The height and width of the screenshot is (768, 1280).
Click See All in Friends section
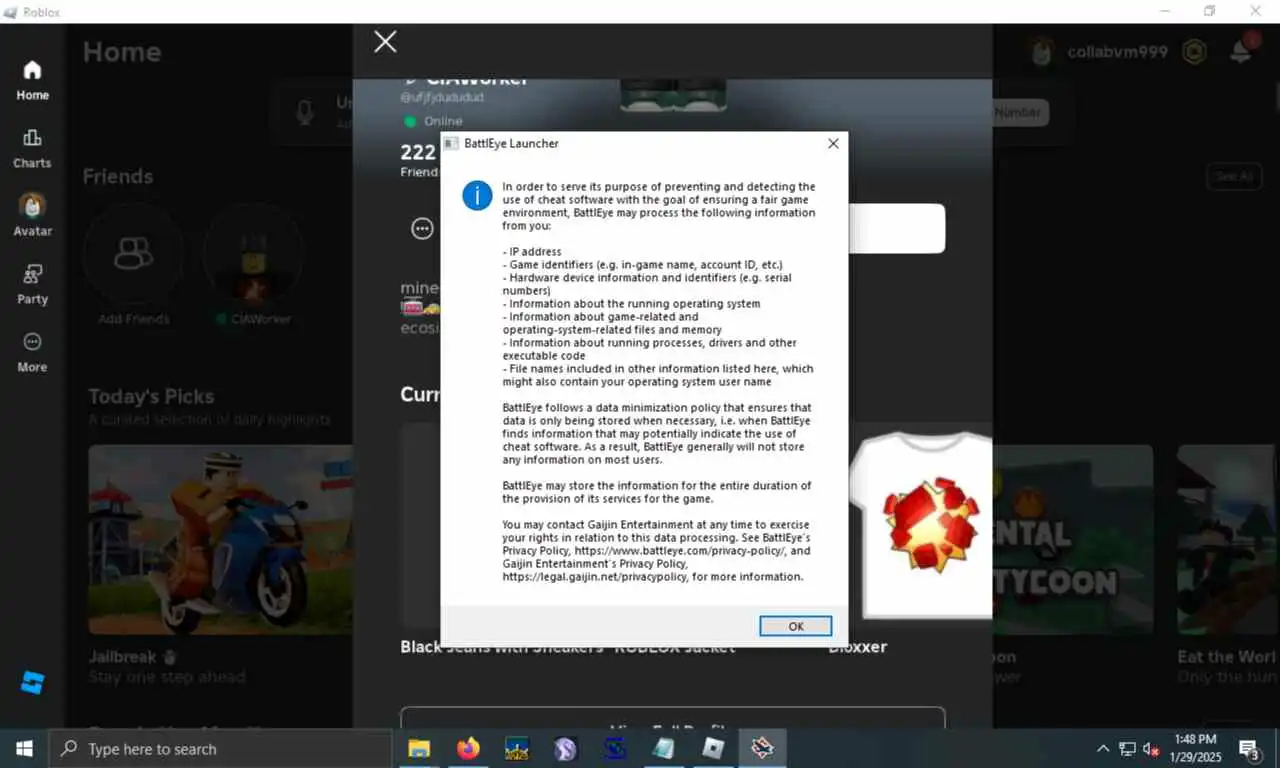click(1233, 176)
